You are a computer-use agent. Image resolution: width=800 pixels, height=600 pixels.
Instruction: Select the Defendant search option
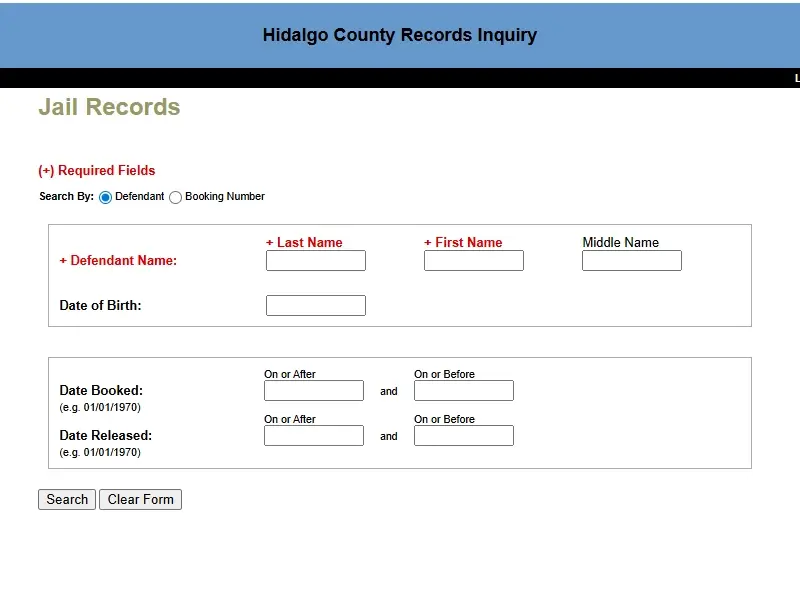pyautogui.click(x=105, y=197)
